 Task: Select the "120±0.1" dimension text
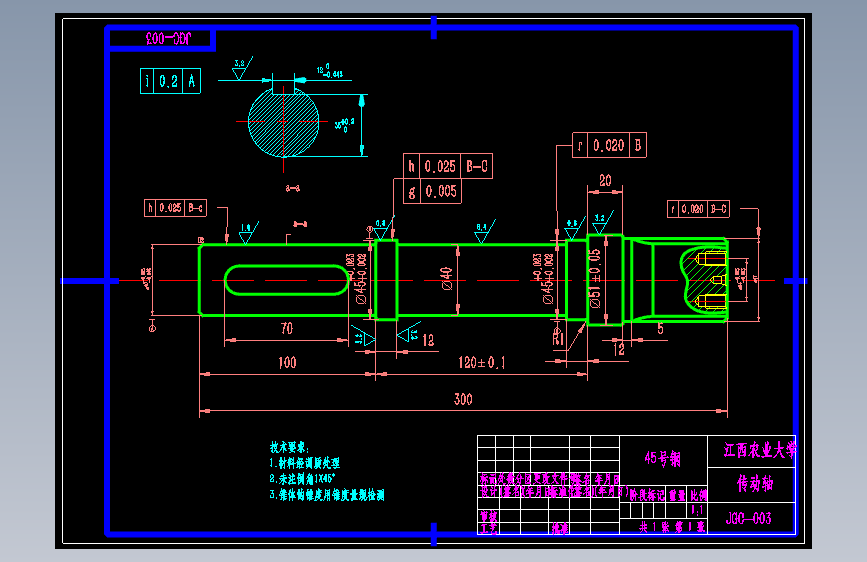[482, 363]
